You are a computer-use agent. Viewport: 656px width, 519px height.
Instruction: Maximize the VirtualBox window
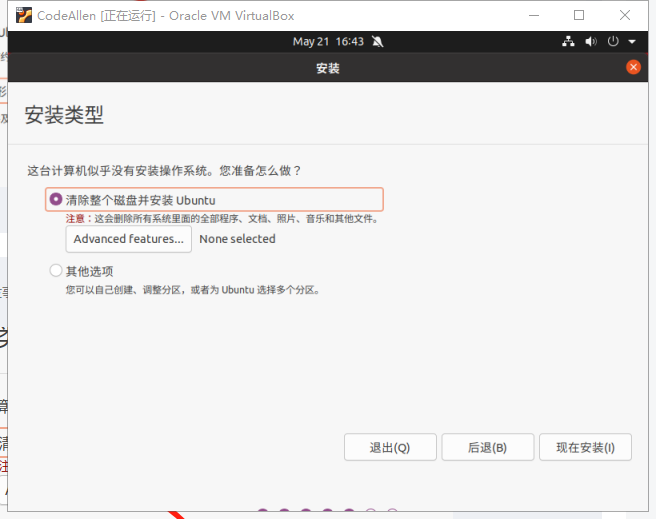click(x=579, y=15)
